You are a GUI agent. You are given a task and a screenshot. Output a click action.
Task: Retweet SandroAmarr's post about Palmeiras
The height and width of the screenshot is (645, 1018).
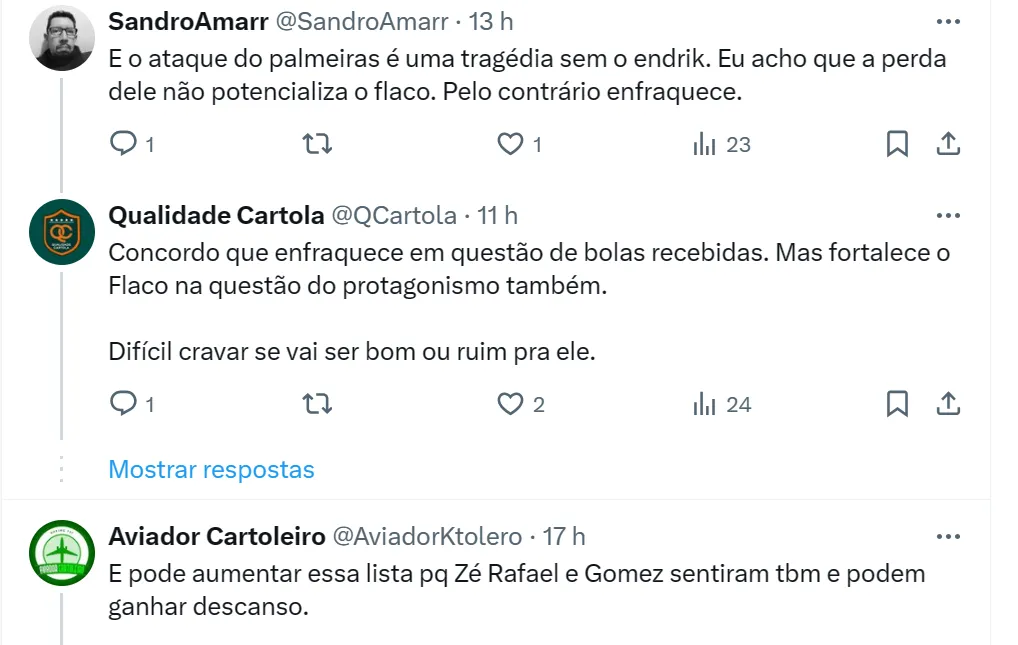pyautogui.click(x=317, y=145)
